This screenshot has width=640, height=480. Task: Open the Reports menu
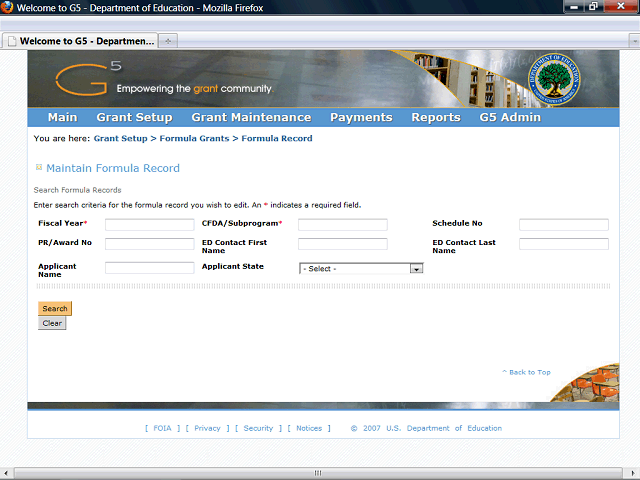(436, 118)
